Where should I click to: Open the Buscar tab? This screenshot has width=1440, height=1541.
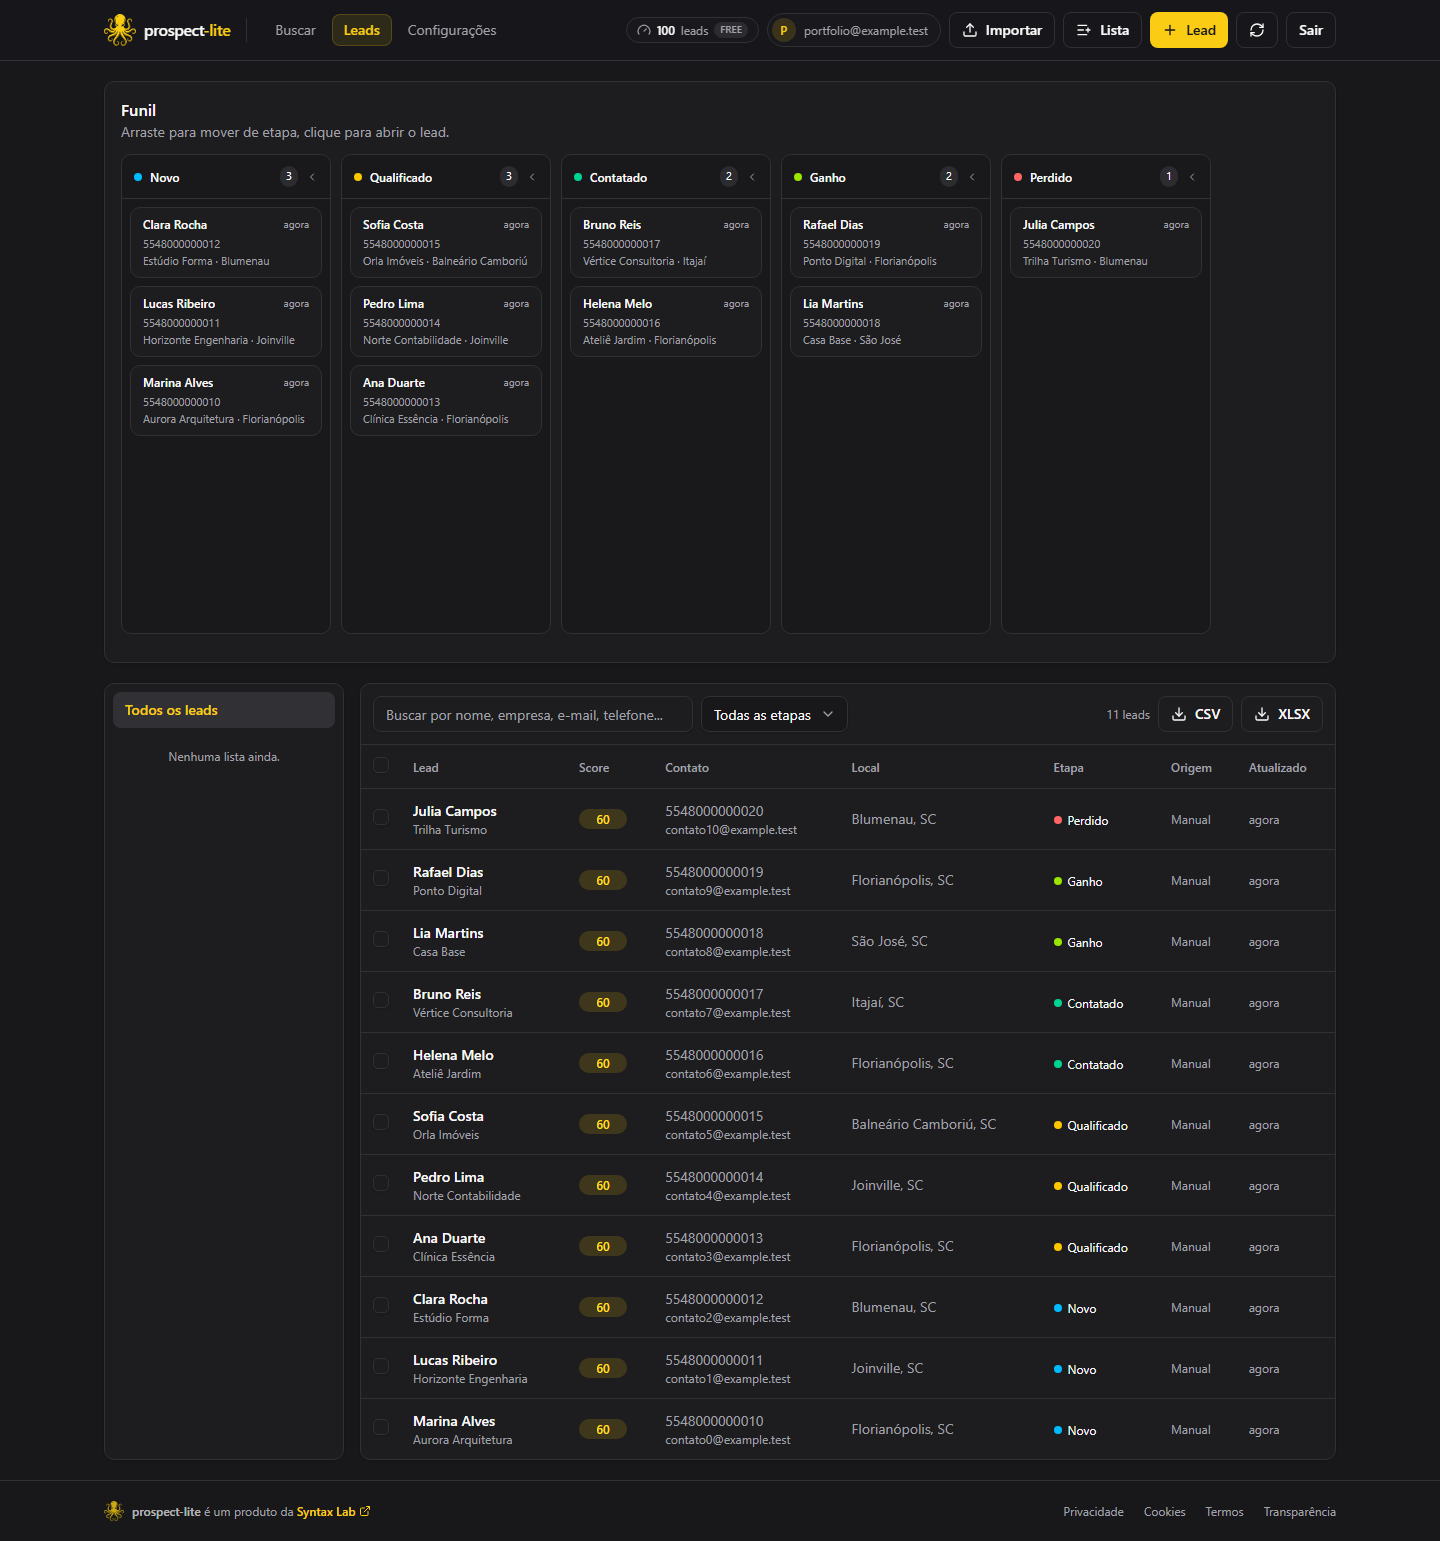(x=295, y=30)
